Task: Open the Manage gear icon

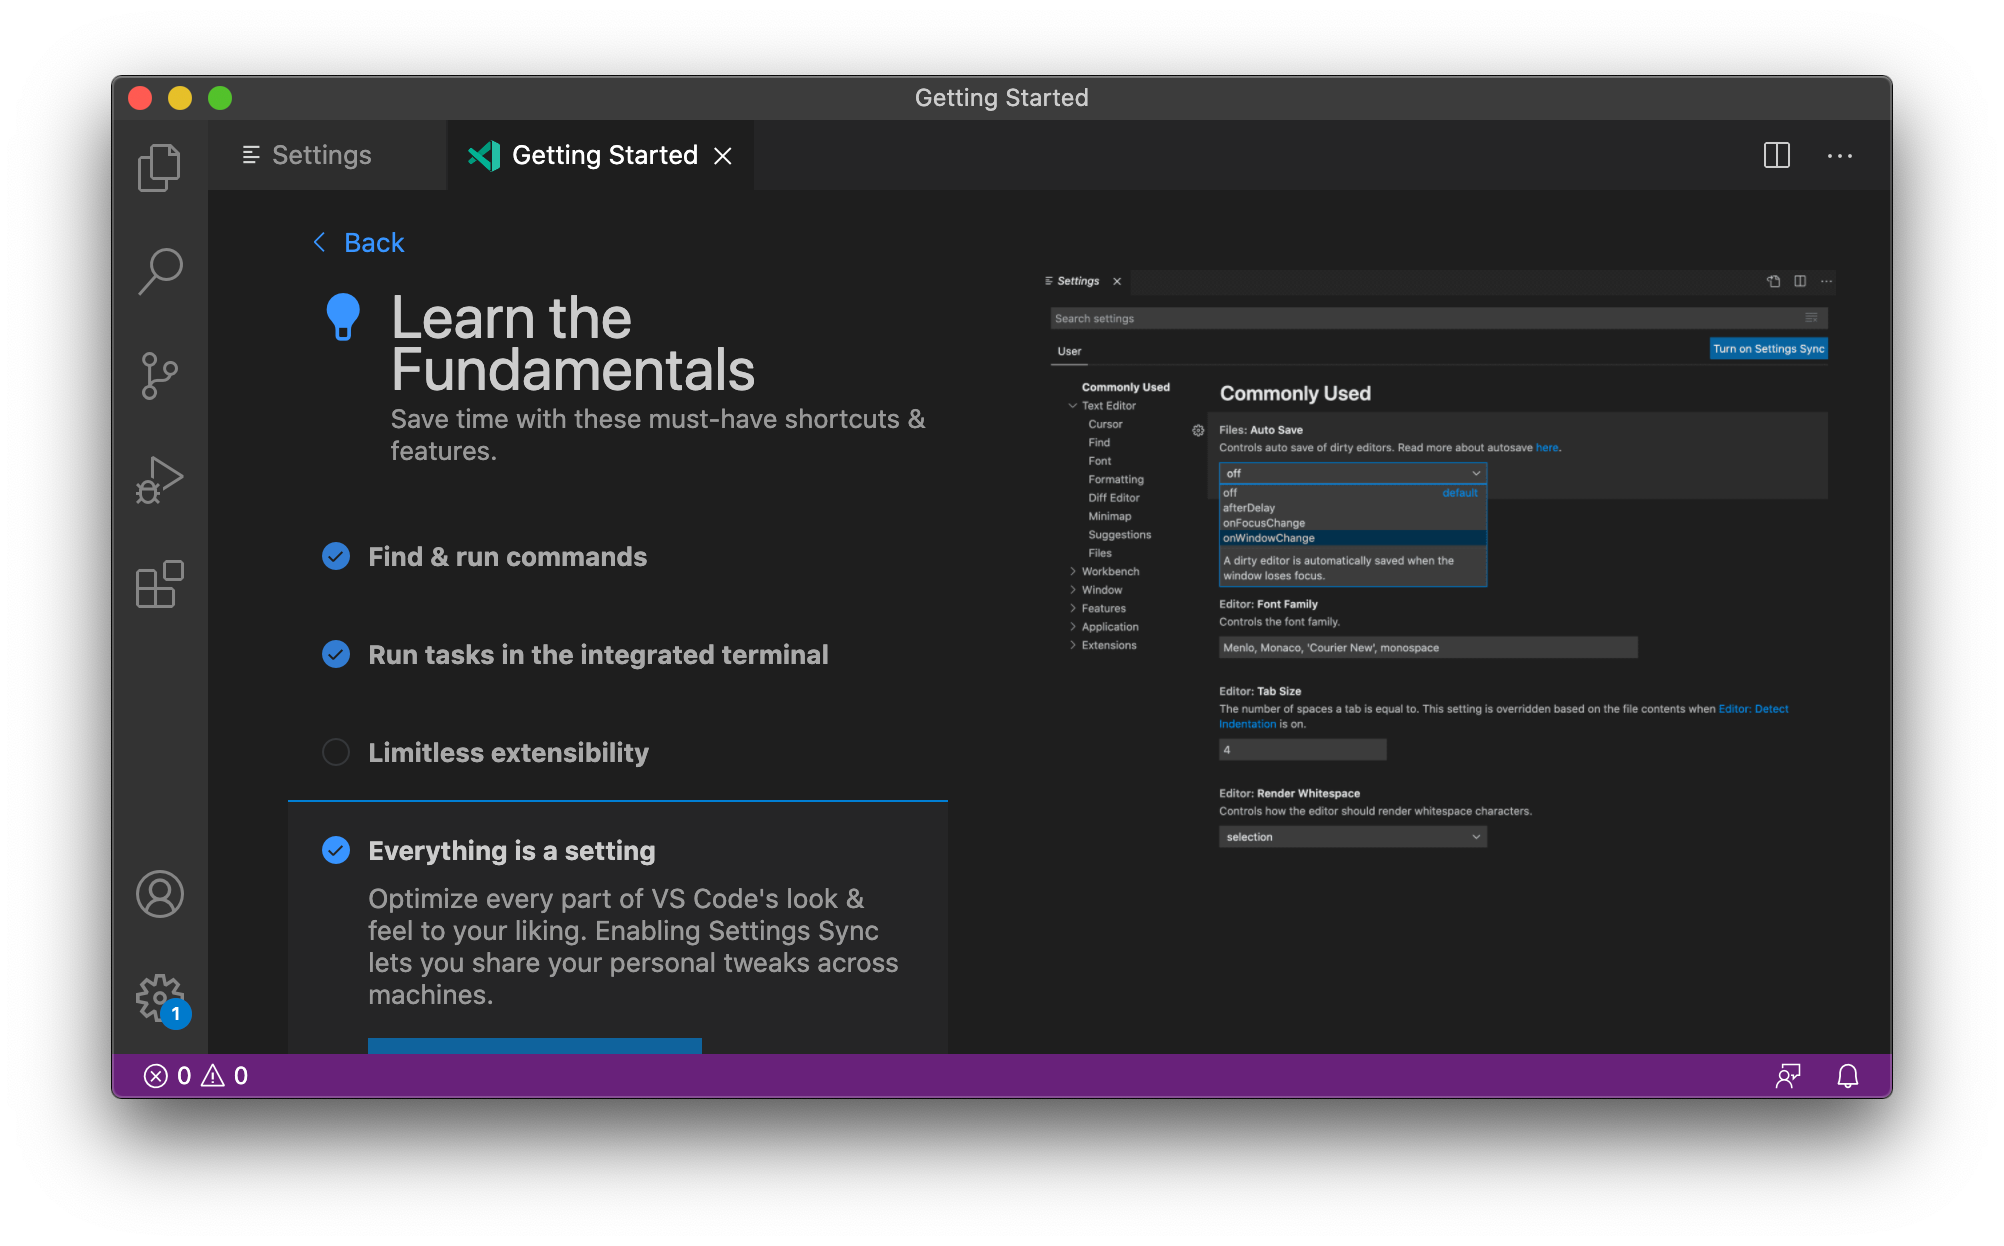Action: click(x=160, y=998)
